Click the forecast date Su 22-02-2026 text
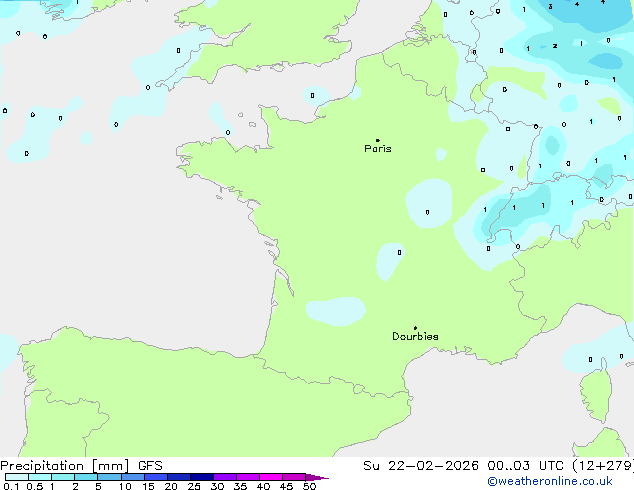Viewport: 634px width, 490px height. [421, 466]
